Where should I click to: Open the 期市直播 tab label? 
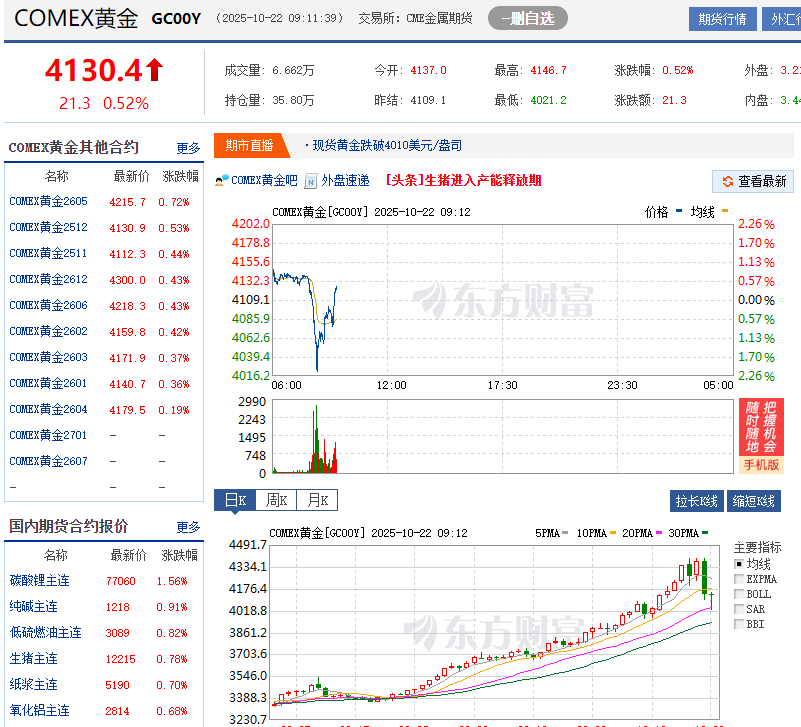pos(249,146)
